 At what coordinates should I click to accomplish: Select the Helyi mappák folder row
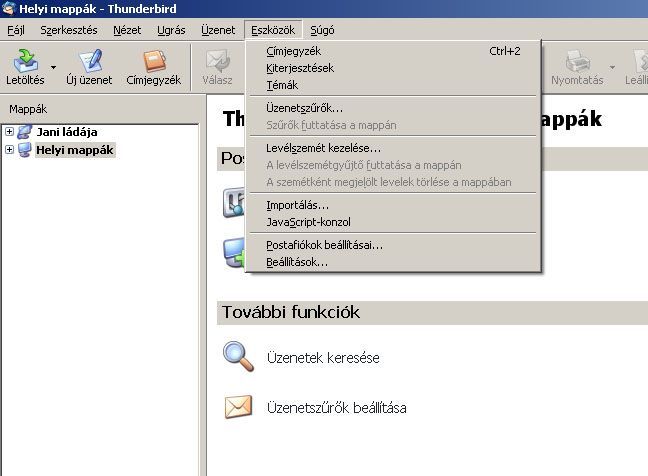pos(75,150)
